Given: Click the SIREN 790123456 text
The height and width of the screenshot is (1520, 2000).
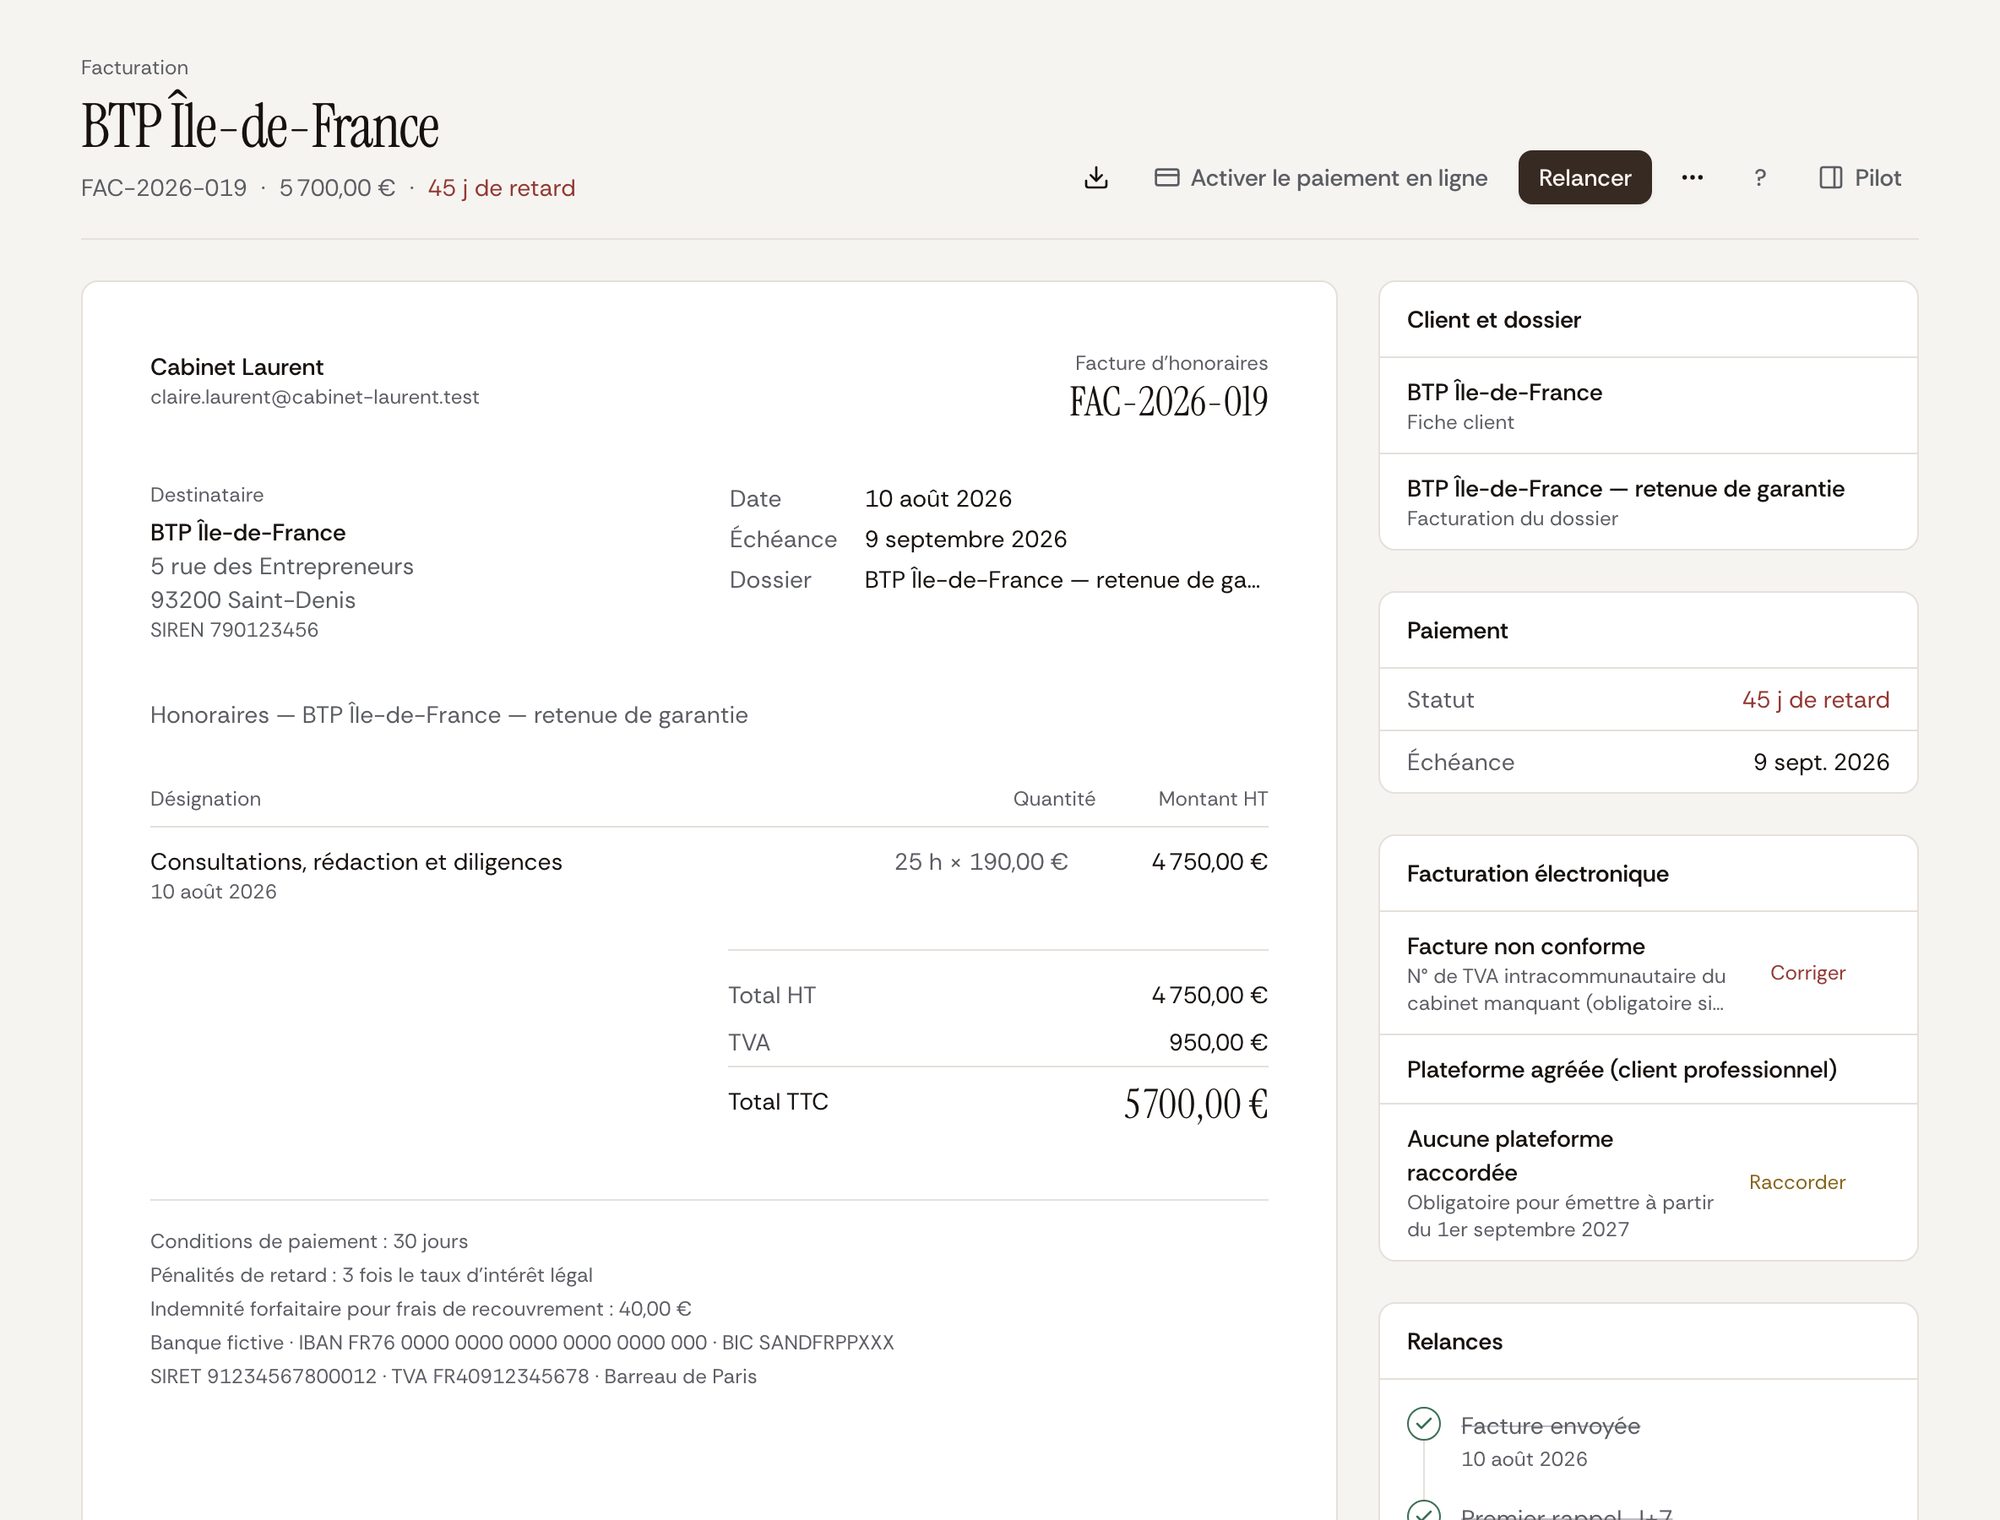Looking at the screenshot, I should [234, 630].
